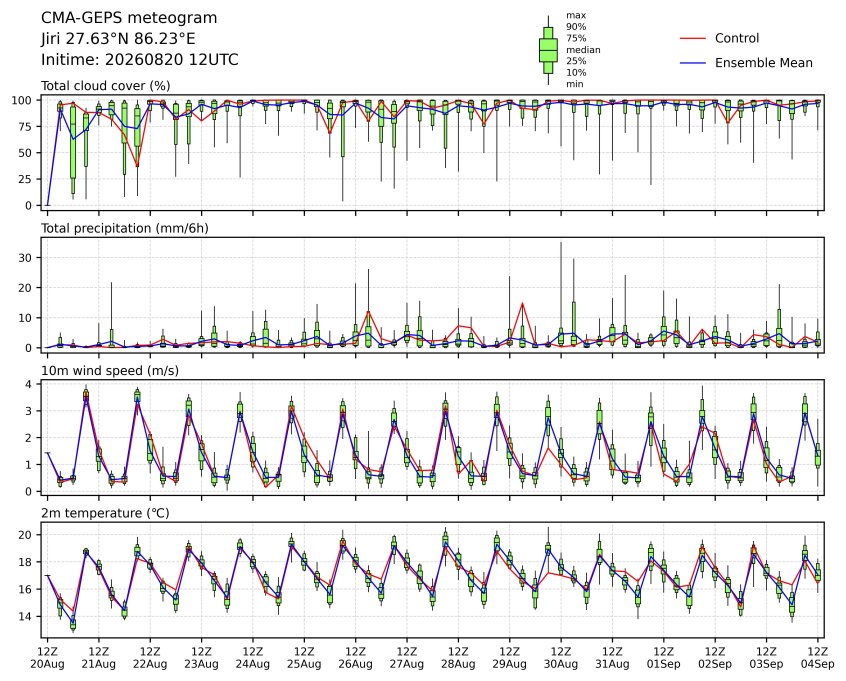Viewport: 846px width, 681px height.
Task: Click the '12Z 20Aug' time axis label
Action: point(47,658)
